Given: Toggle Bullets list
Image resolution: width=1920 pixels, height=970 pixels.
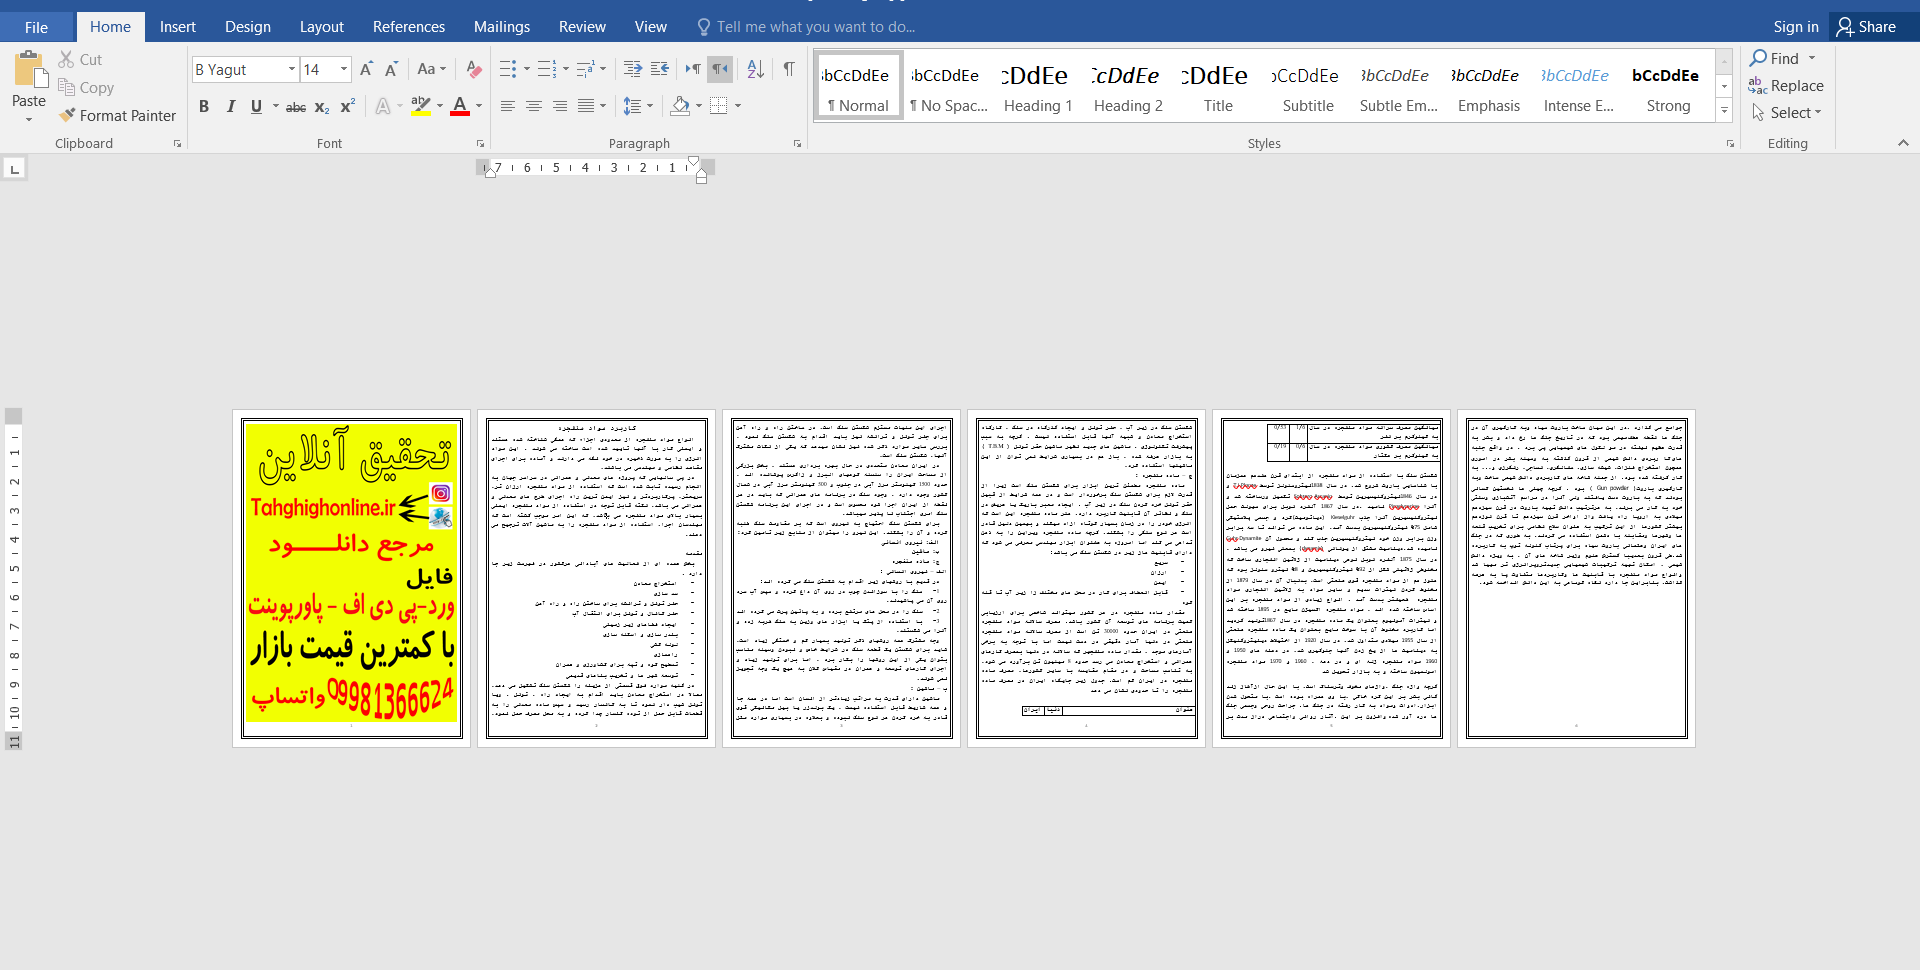Looking at the screenshot, I should pos(508,69).
